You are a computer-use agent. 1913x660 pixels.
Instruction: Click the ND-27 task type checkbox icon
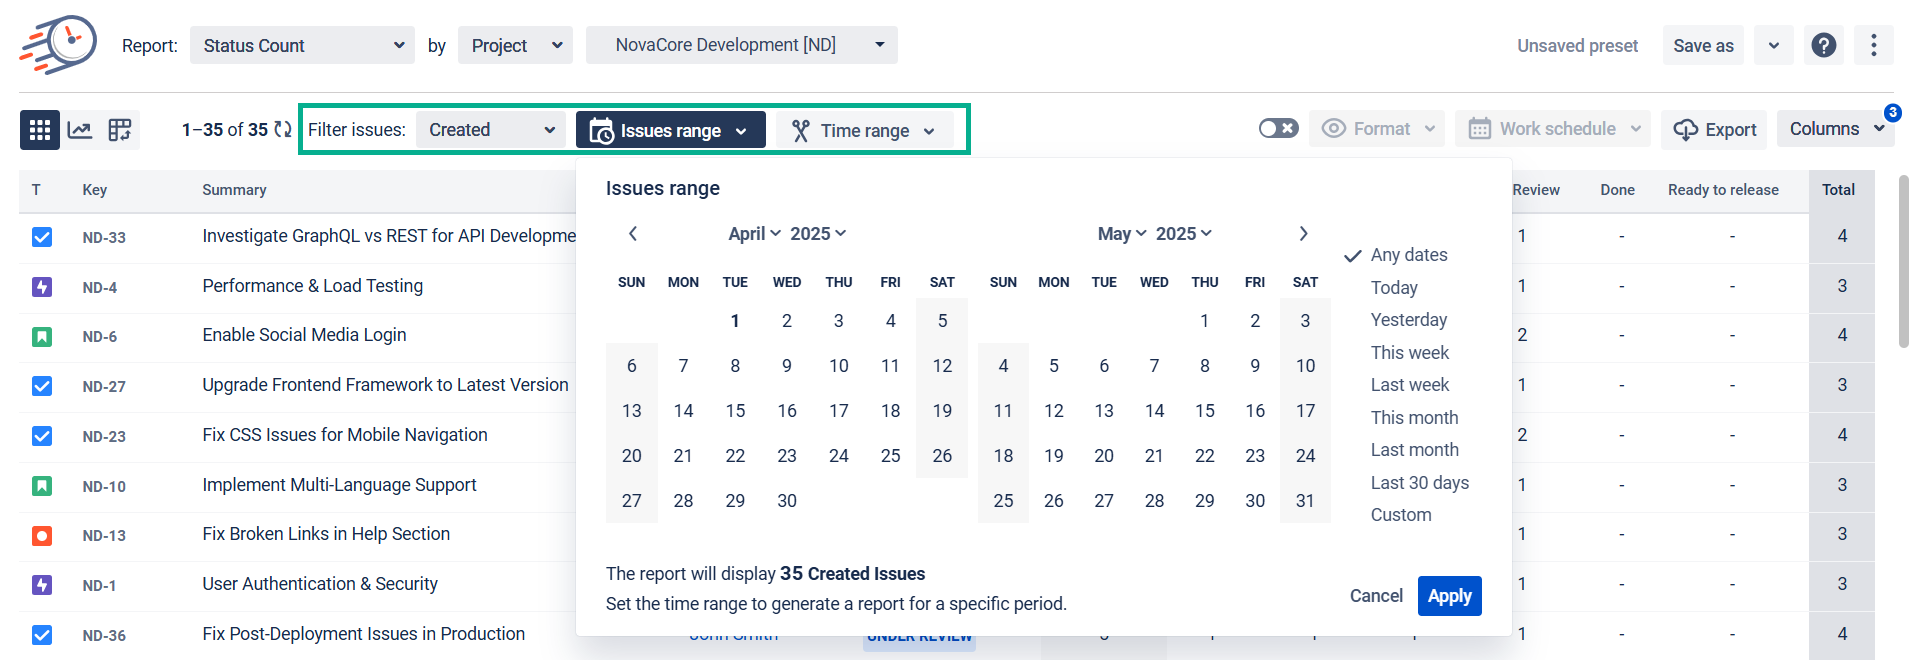click(42, 386)
